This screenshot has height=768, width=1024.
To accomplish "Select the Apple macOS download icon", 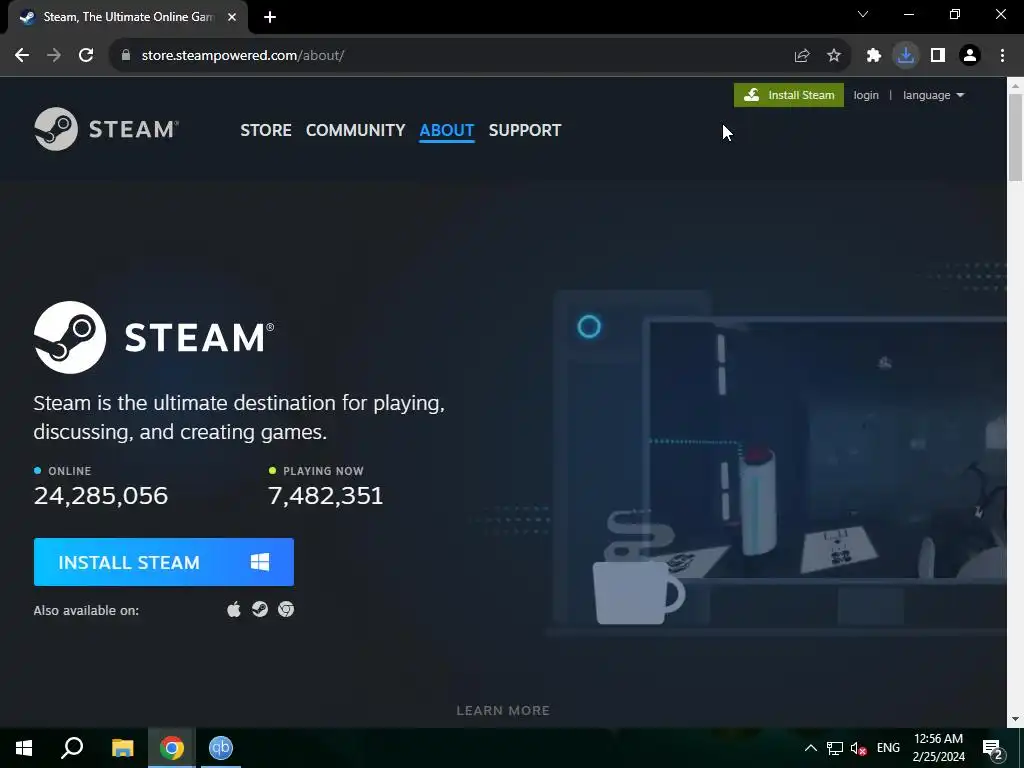I will (x=234, y=609).
